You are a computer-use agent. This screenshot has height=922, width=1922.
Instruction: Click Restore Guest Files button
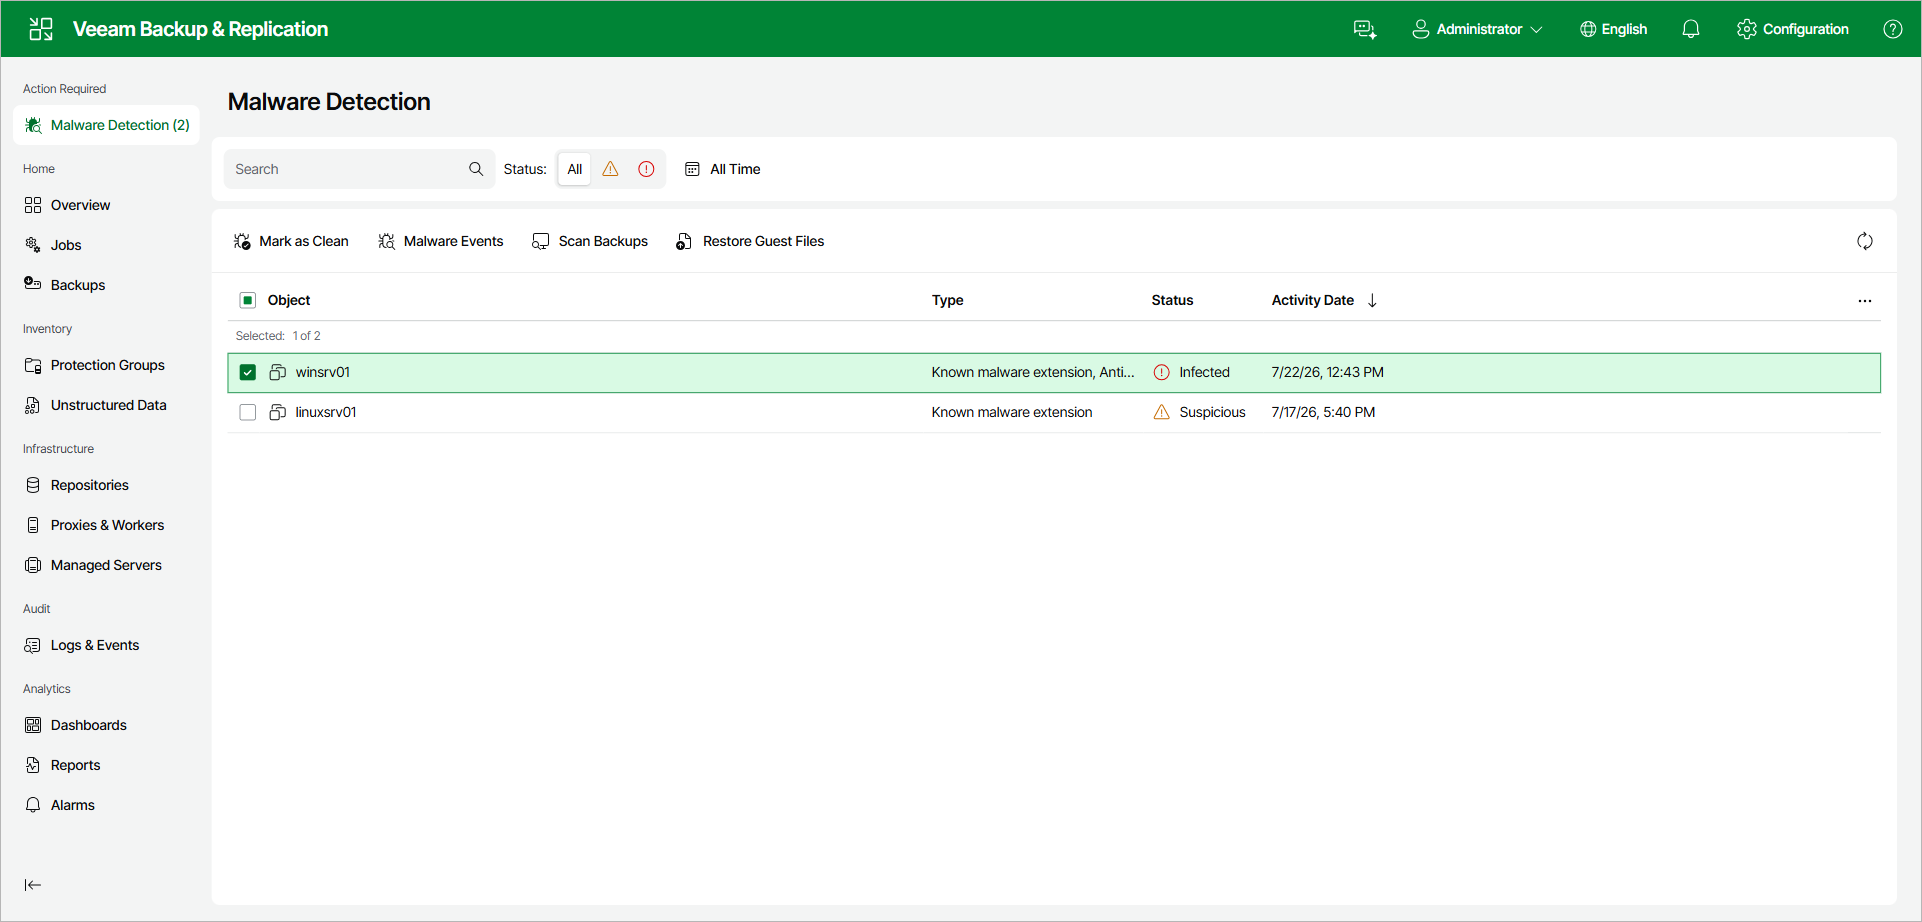[x=750, y=241]
